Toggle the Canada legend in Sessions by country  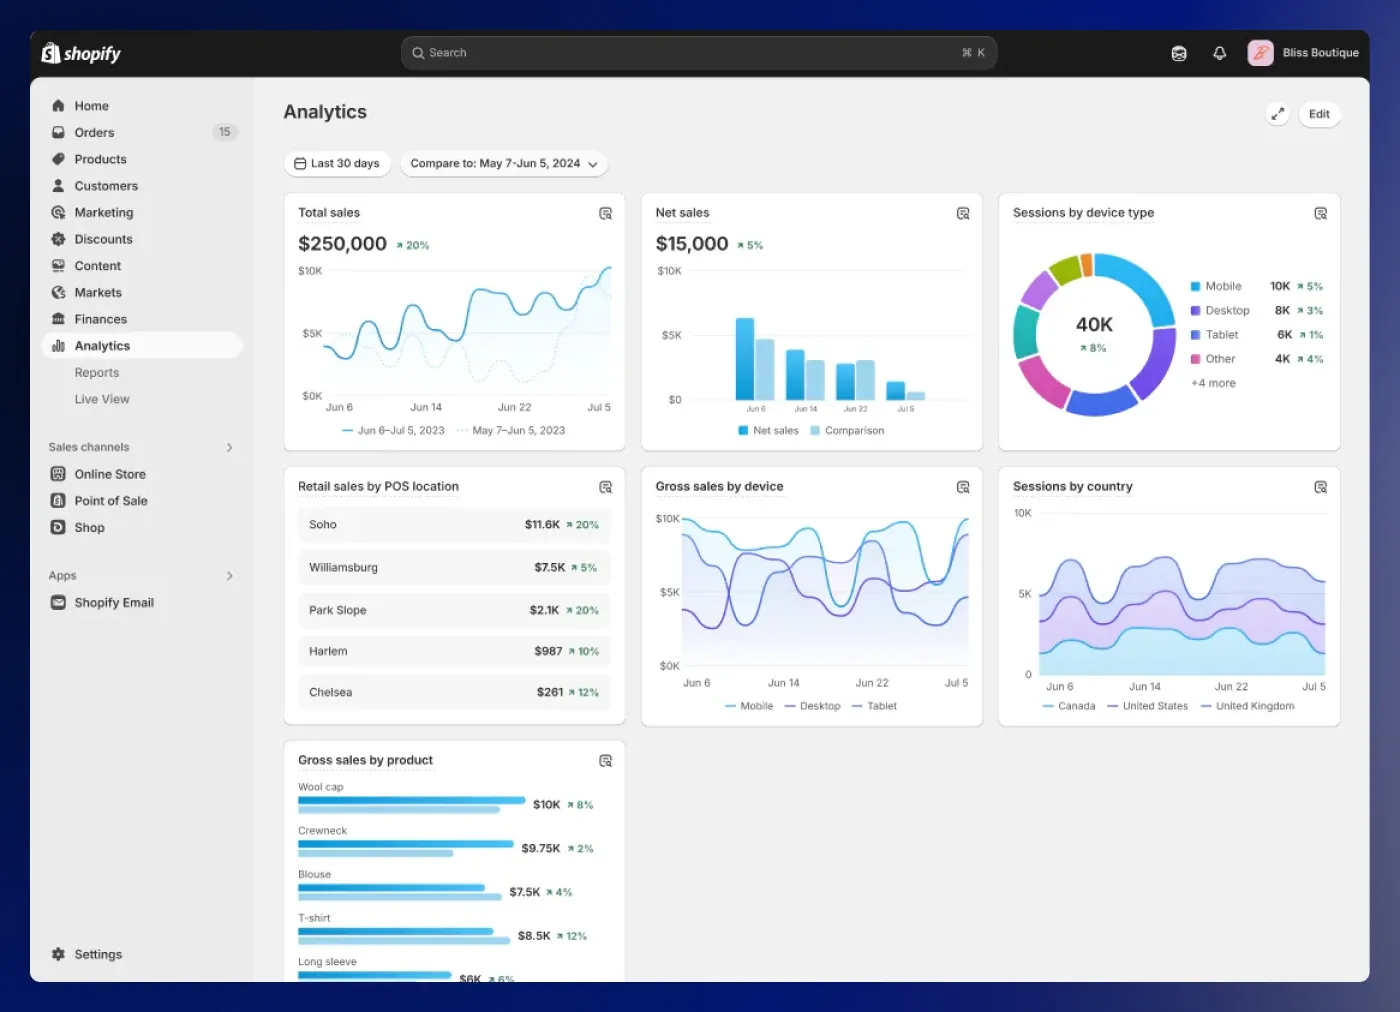tap(1070, 705)
